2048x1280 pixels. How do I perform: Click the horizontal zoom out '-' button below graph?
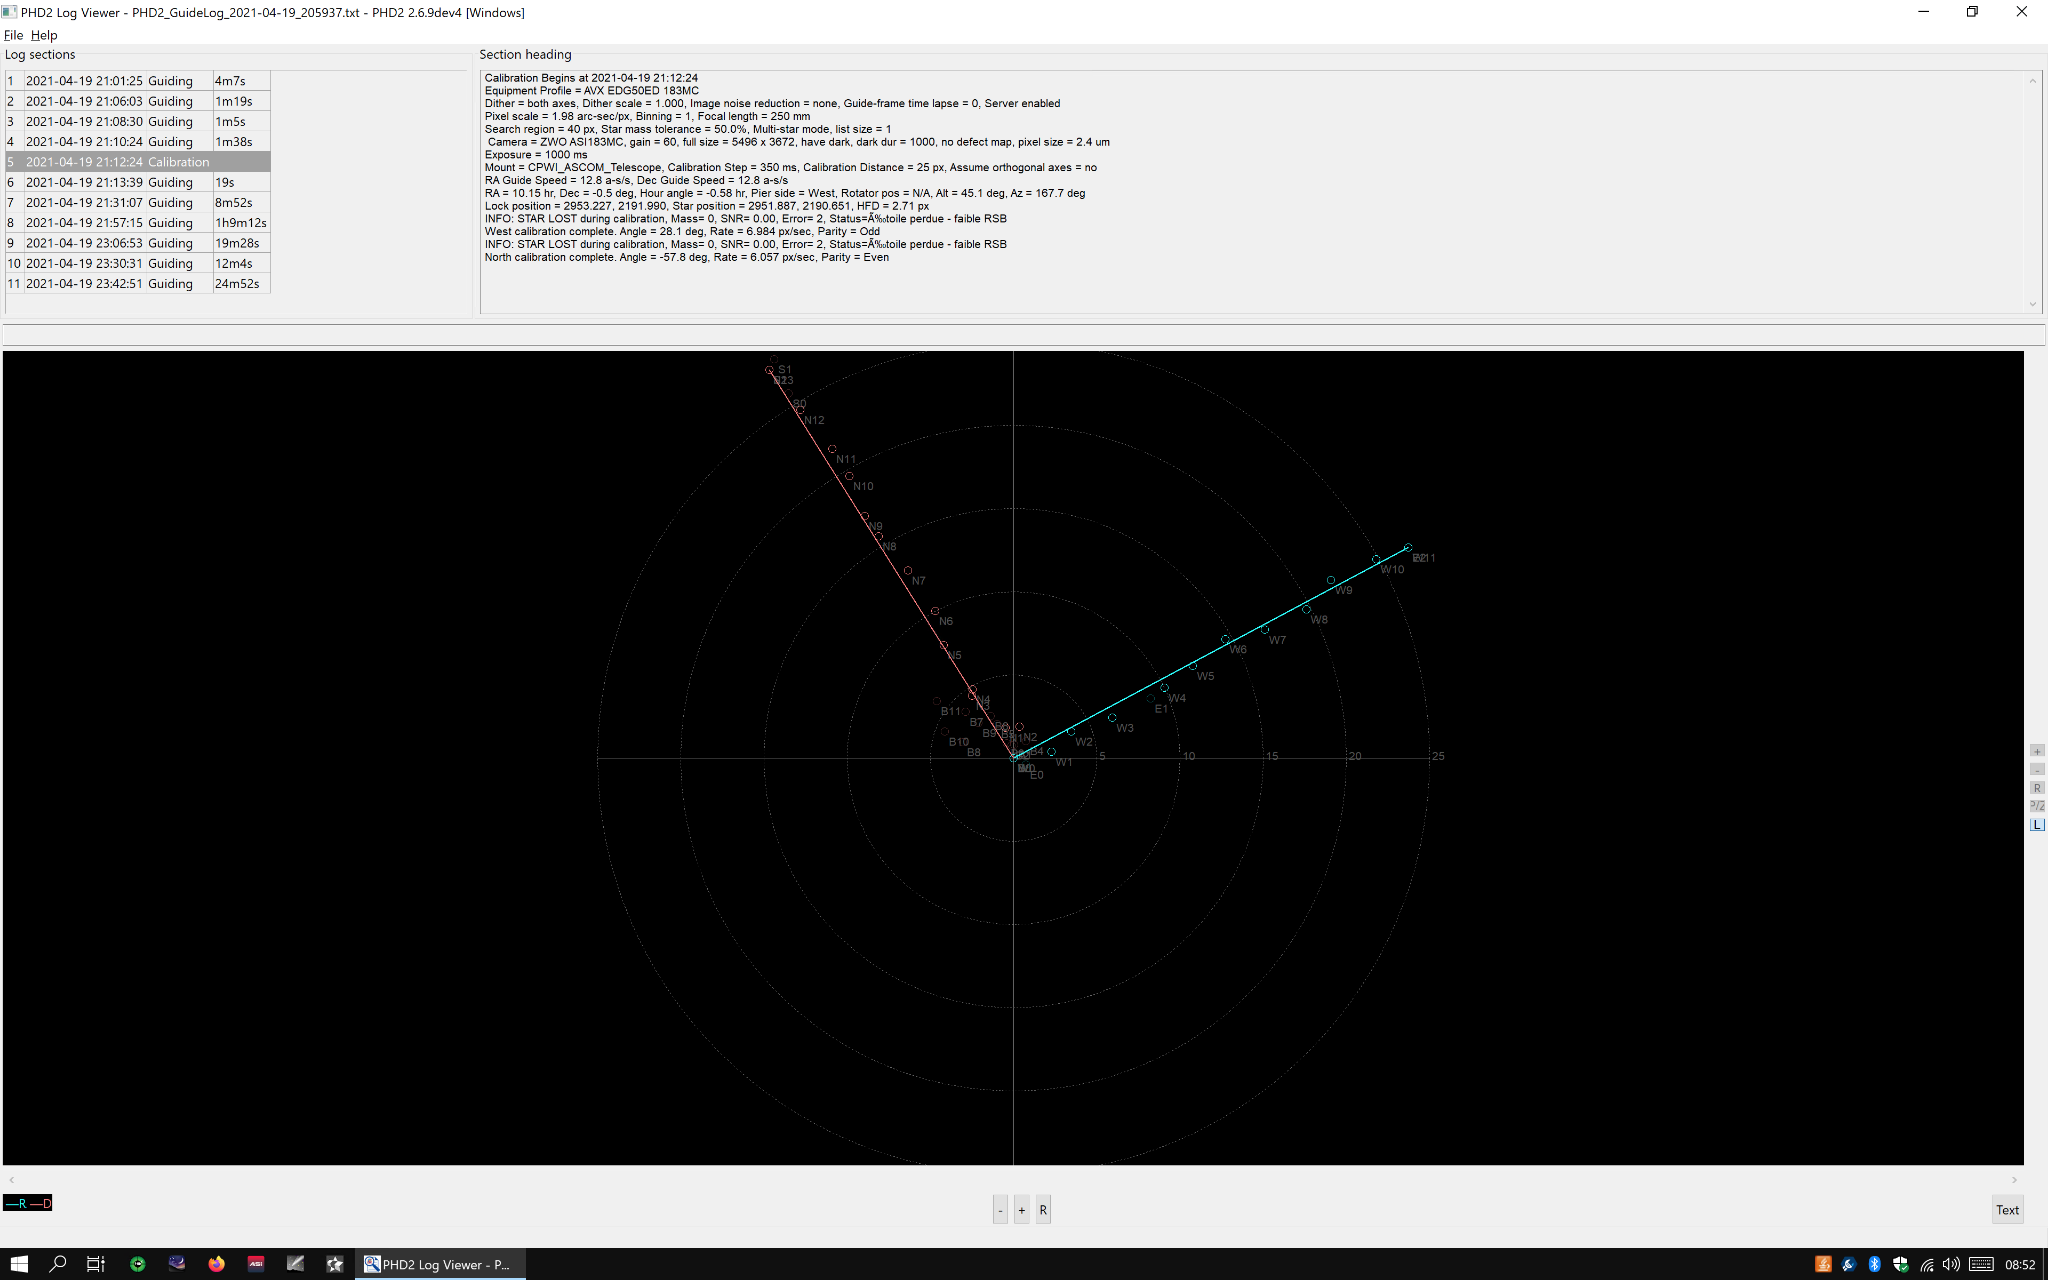pyautogui.click(x=1000, y=1210)
